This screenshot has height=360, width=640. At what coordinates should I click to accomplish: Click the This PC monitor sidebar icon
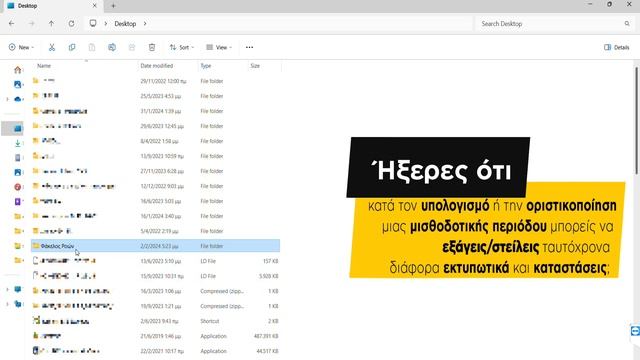coord(18,289)
